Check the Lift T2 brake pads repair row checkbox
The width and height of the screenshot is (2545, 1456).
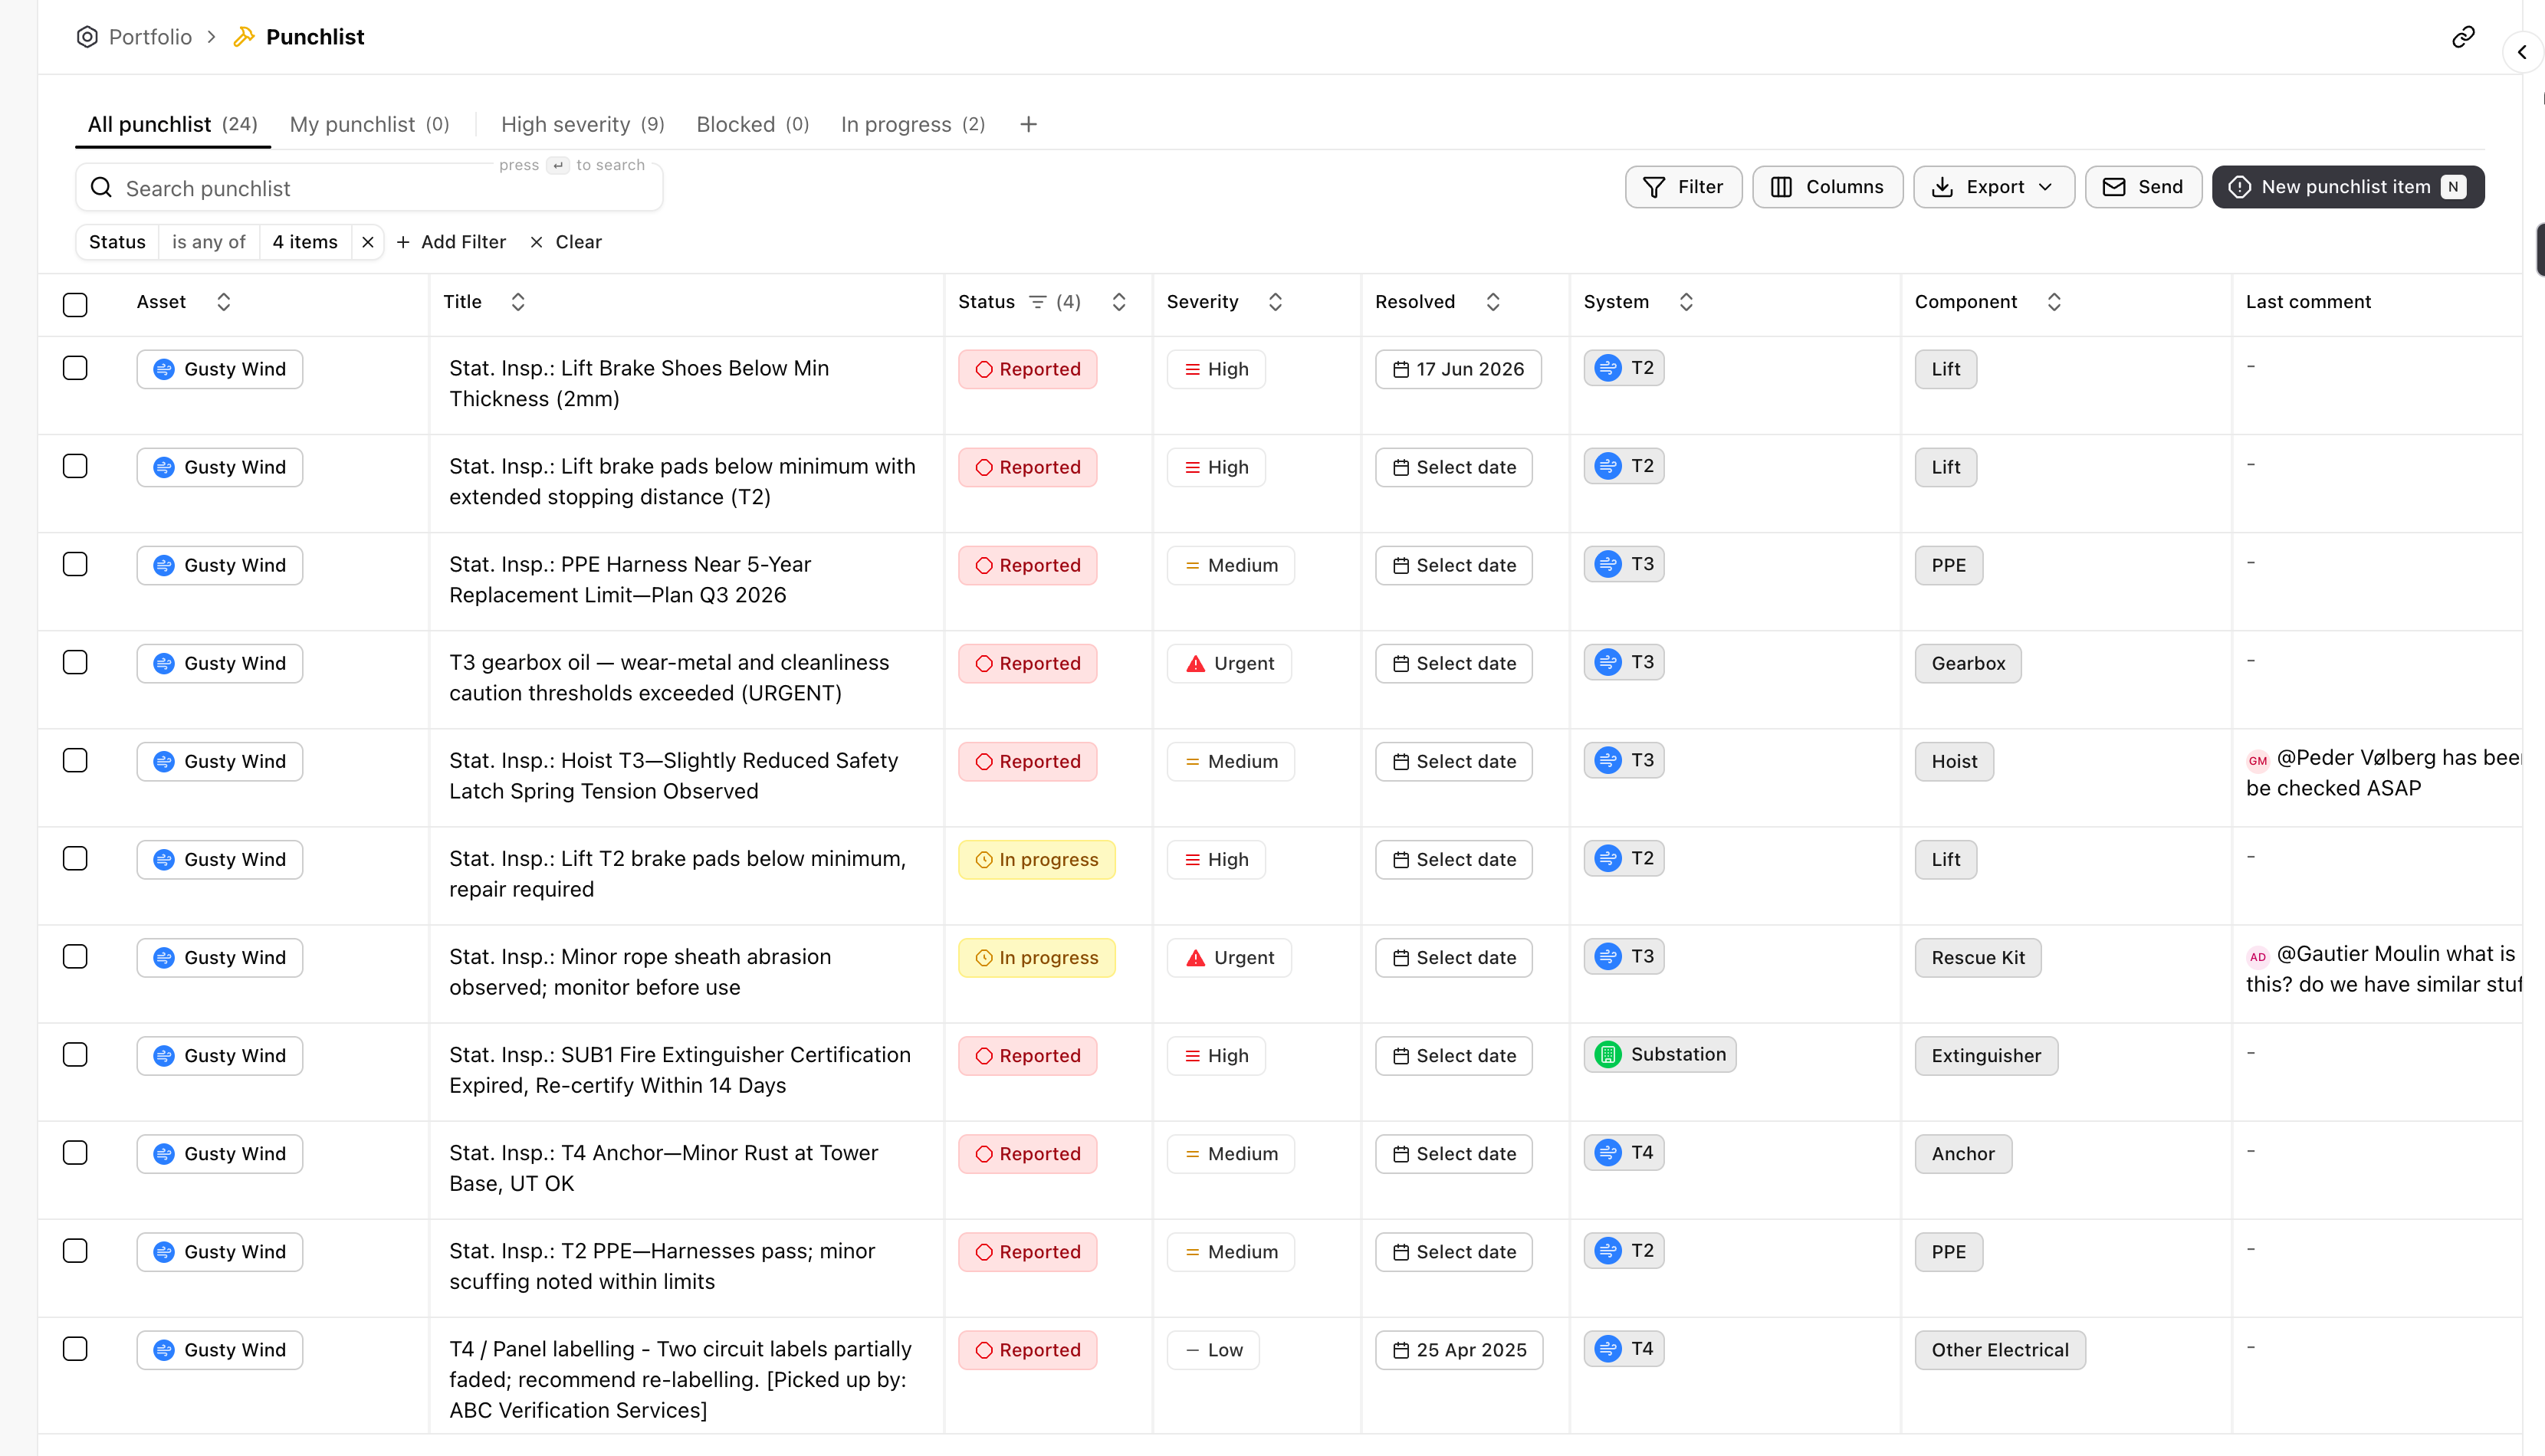(x=75, y=858)
